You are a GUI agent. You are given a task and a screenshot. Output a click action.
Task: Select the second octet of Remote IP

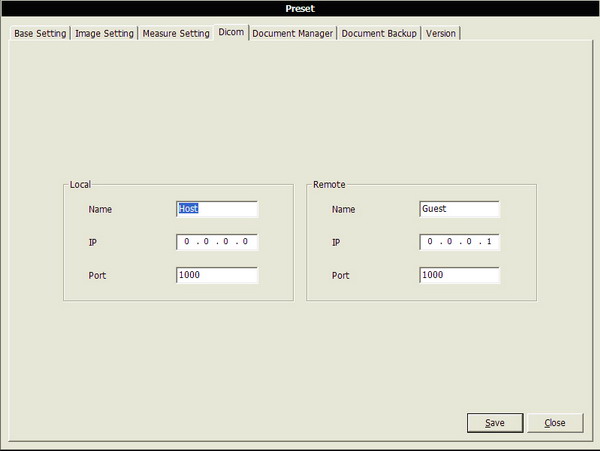tap(450, 242)
